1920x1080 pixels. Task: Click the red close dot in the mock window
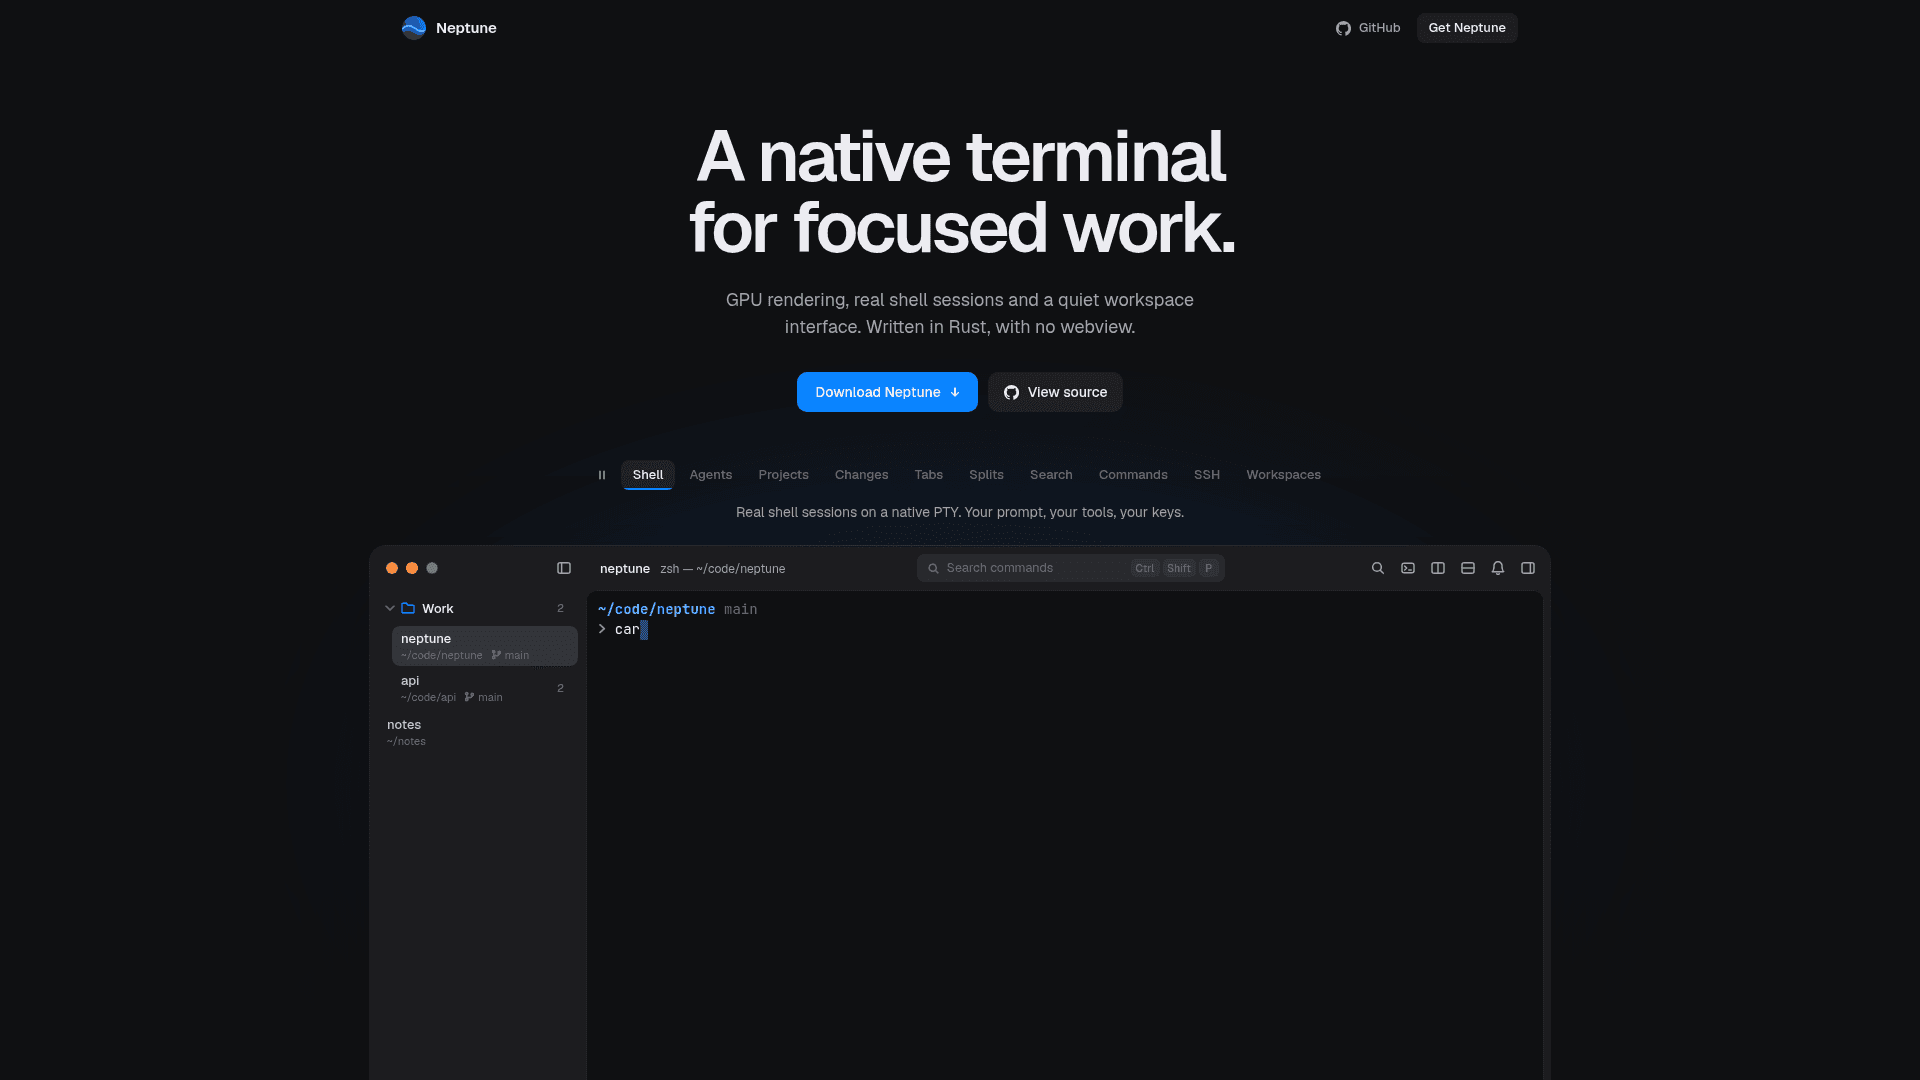(392, 568)
